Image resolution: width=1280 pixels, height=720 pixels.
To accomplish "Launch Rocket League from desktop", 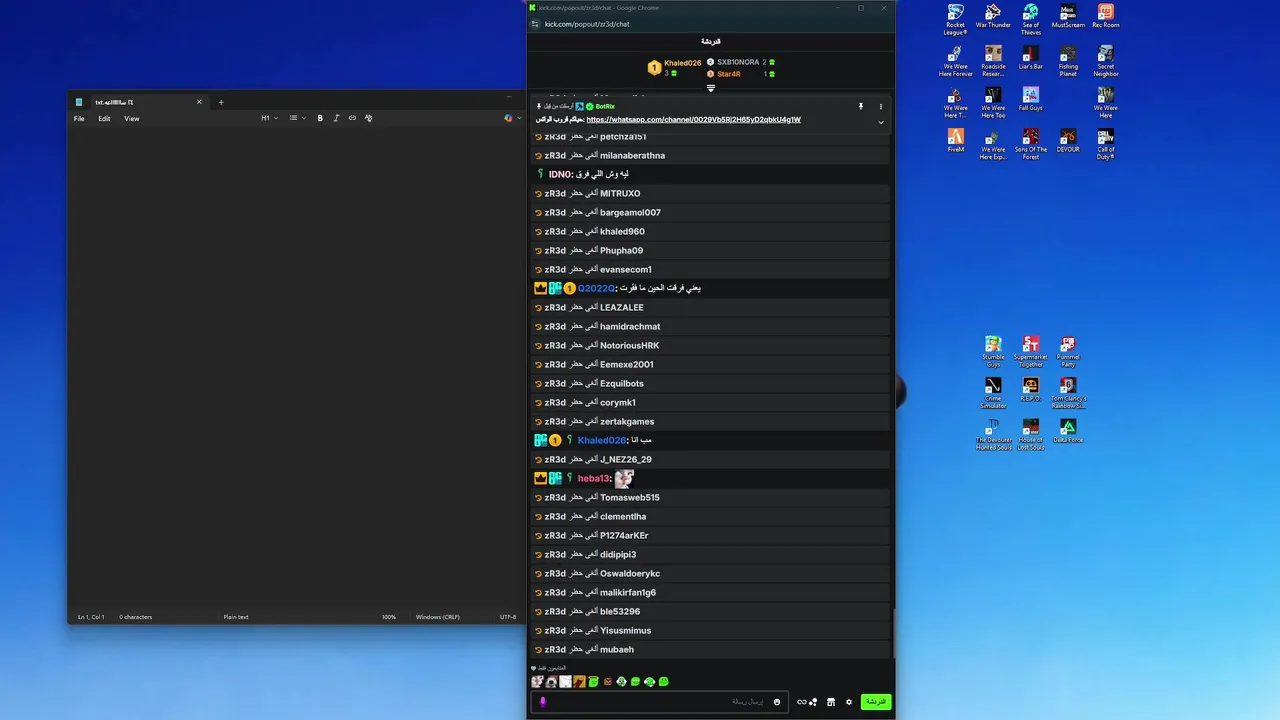I will [x=955, y=19].
